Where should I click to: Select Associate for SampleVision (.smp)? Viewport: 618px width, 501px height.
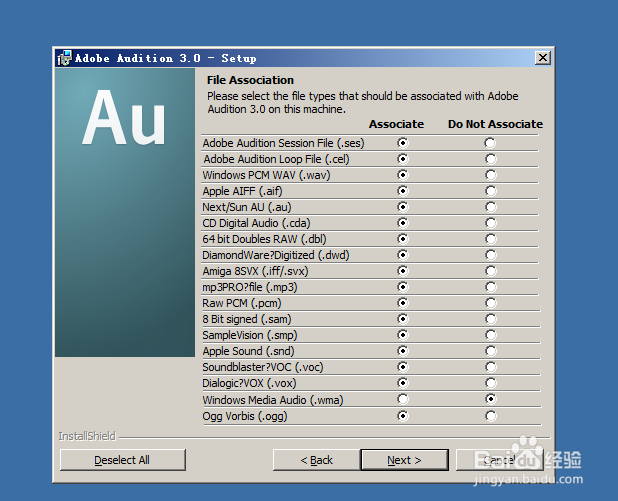pyautogui.click(x=403, y=335)
